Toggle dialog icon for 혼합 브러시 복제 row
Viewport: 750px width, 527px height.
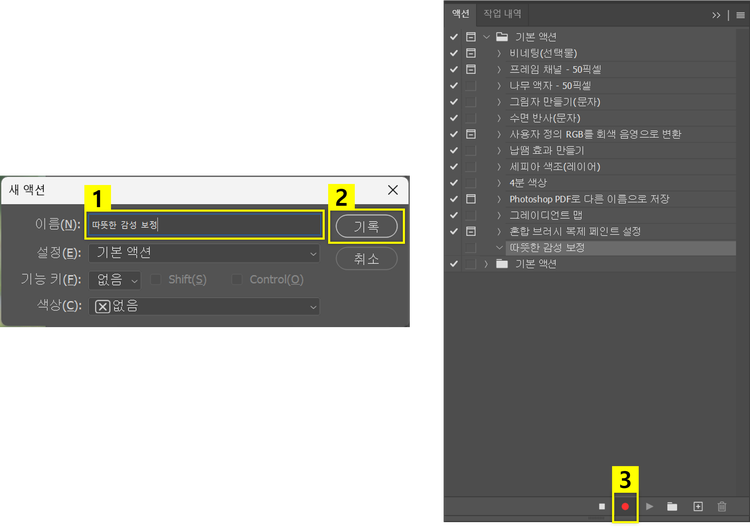(471, 231)
